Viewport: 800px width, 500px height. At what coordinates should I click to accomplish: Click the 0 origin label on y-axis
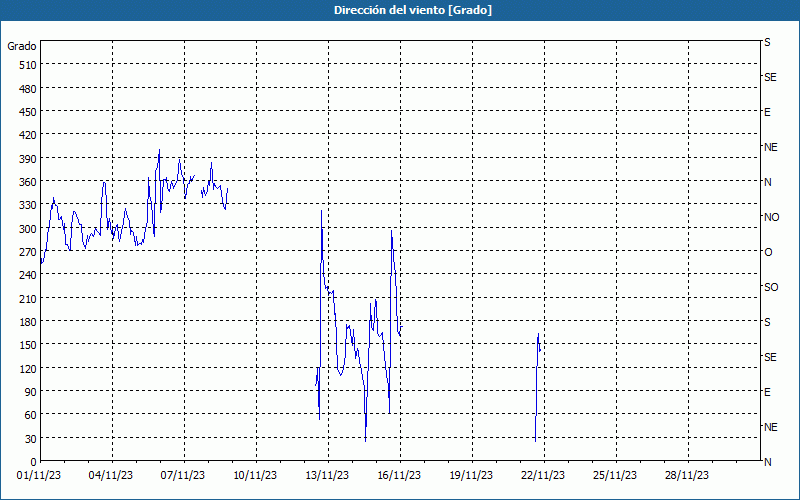point(34,462)
